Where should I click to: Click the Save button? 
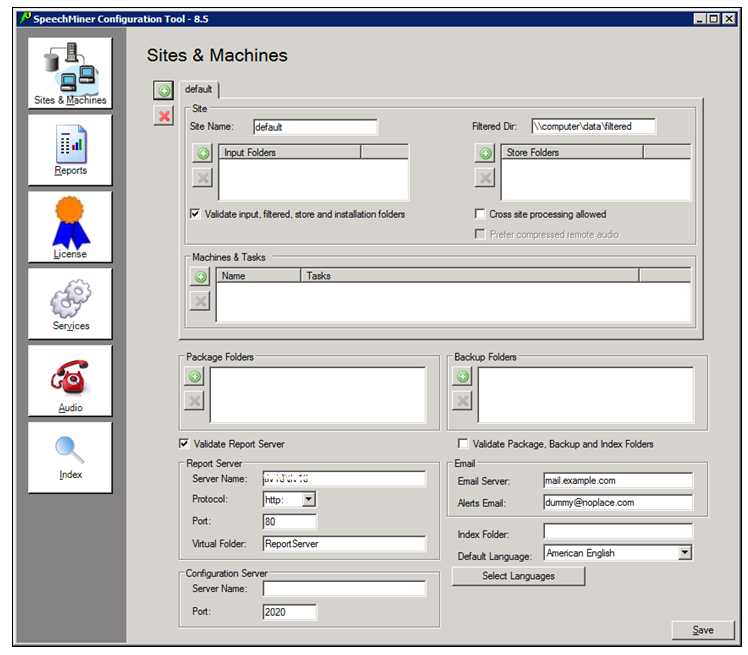click(x=703, y=630)
